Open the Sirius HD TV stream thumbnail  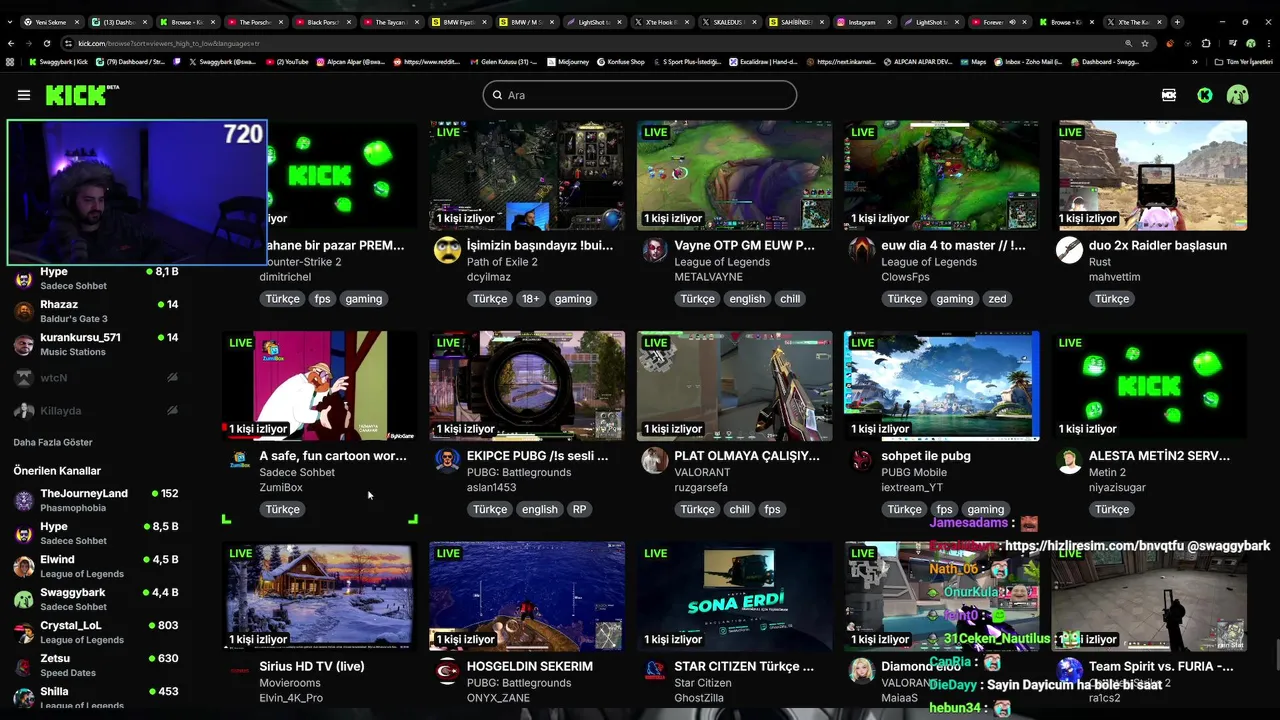point(319,596)
